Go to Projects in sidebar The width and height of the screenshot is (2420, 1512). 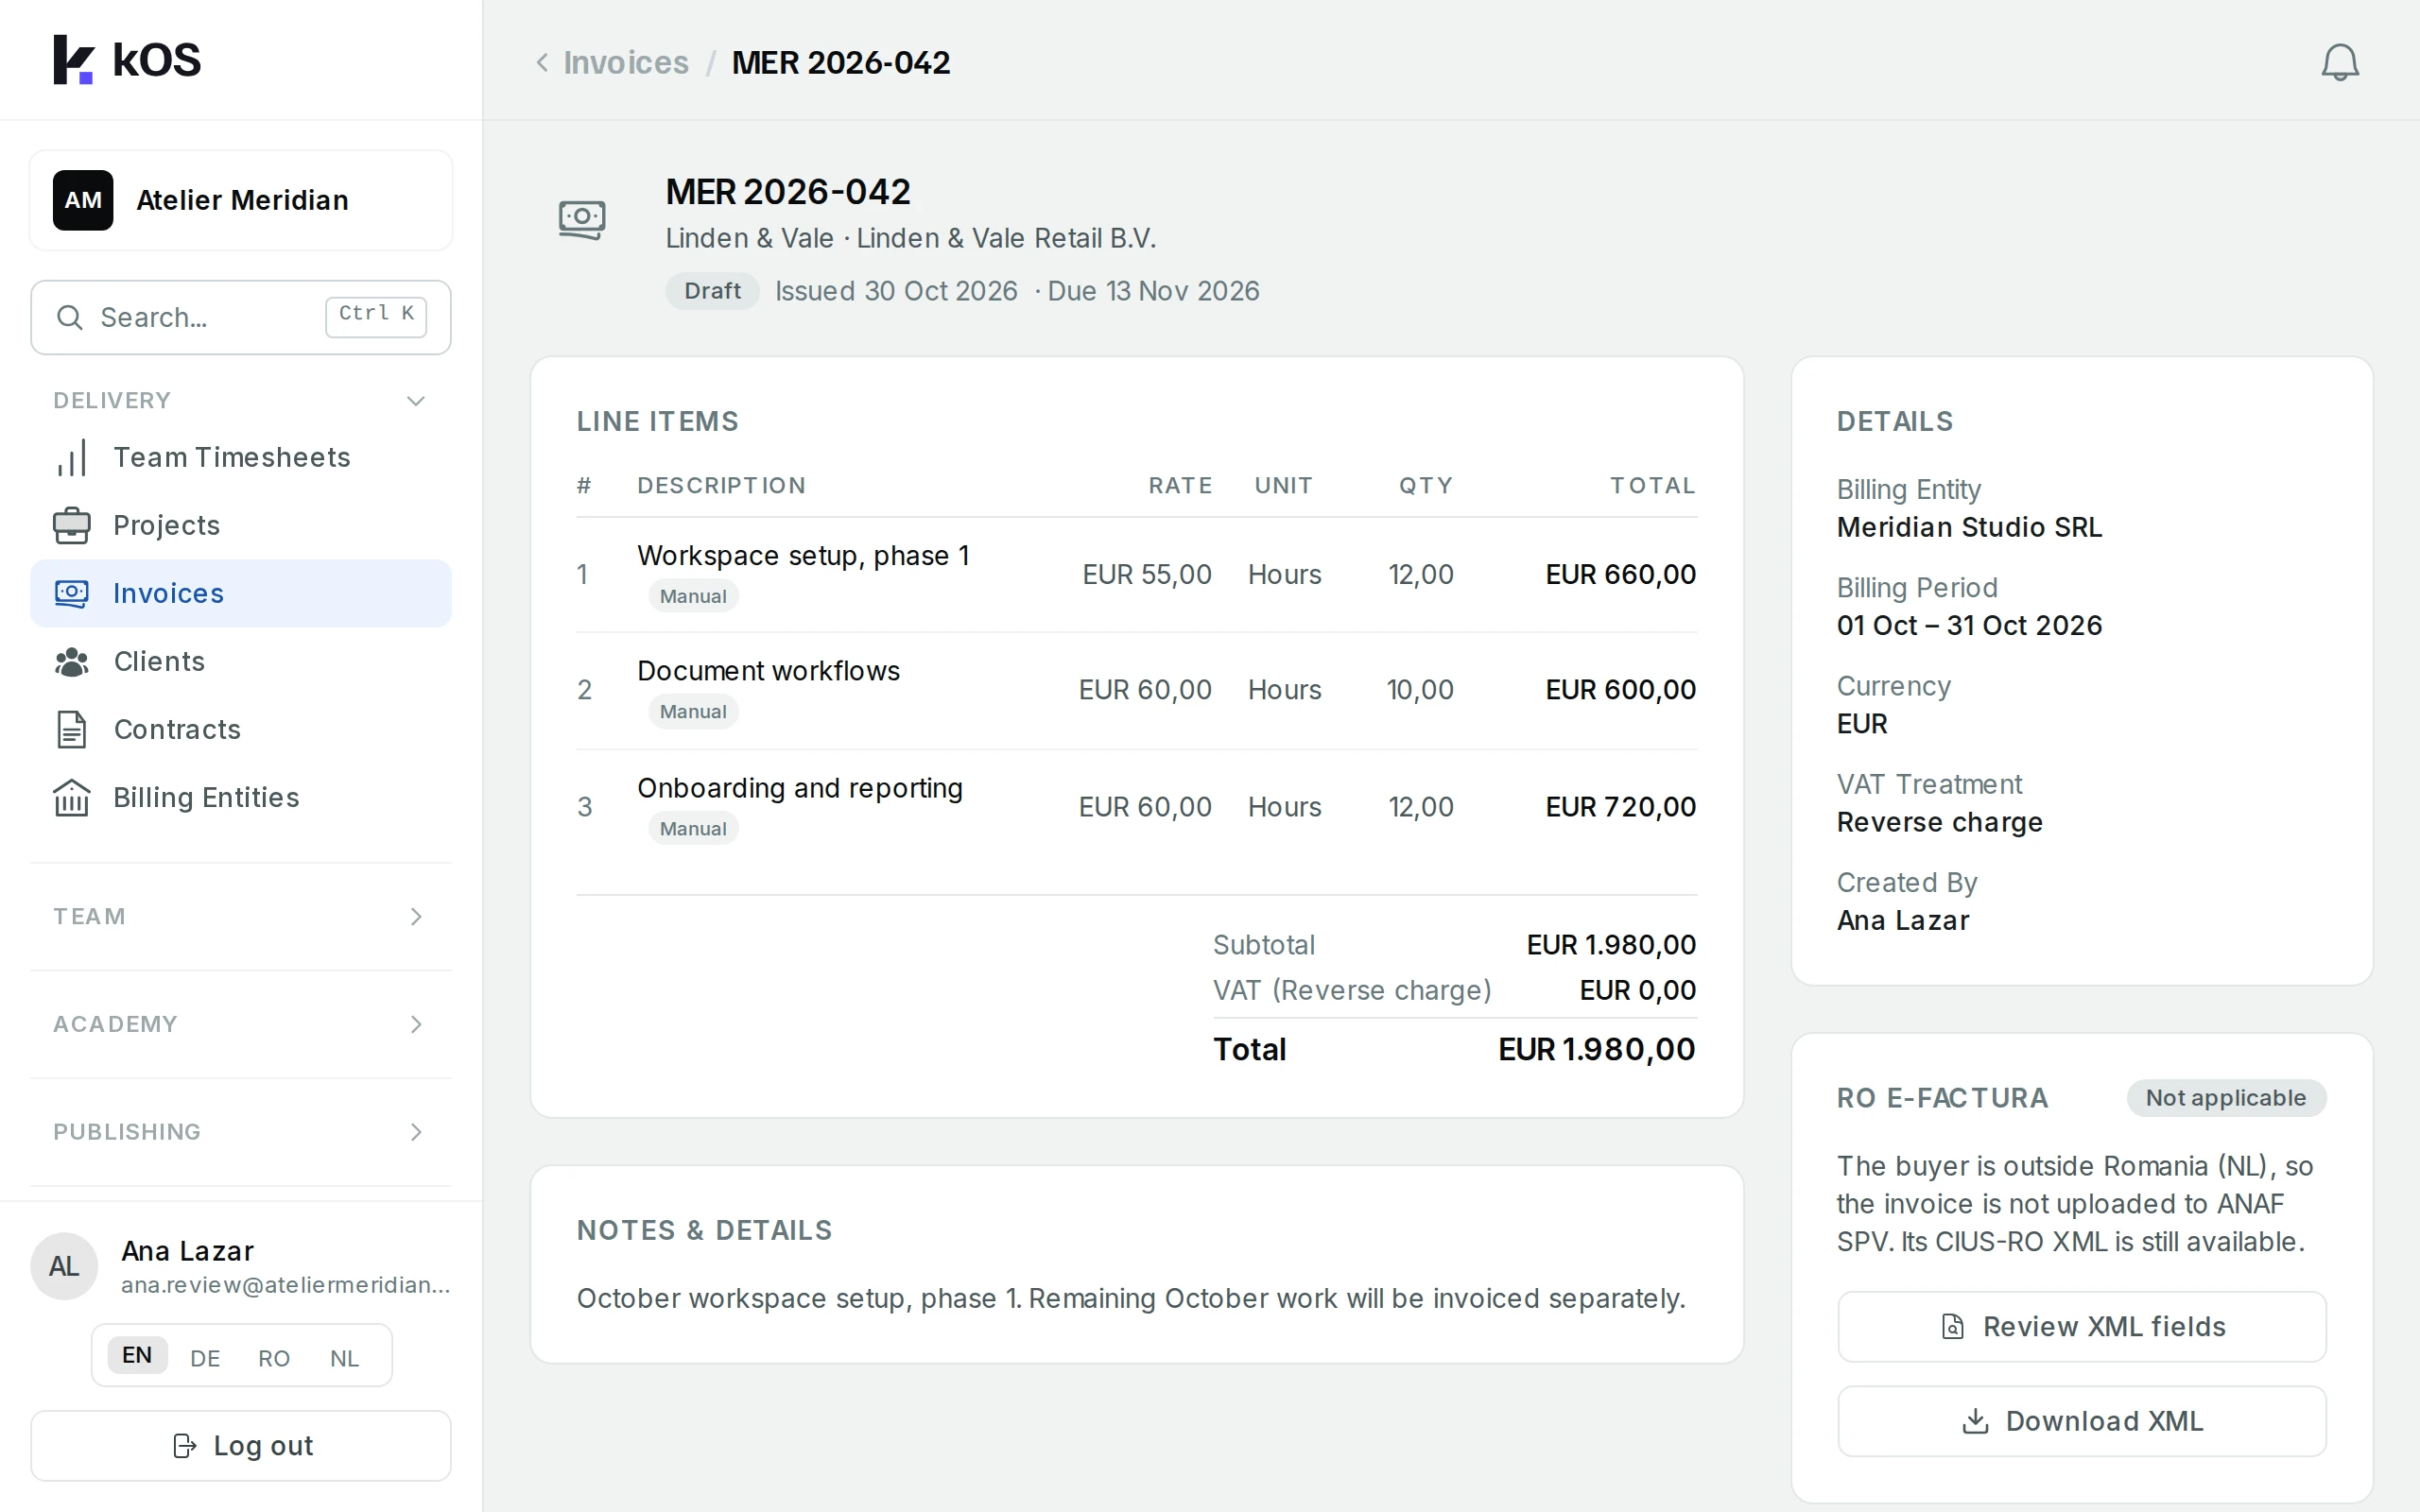pyautogui.click(x=241, y=525)
